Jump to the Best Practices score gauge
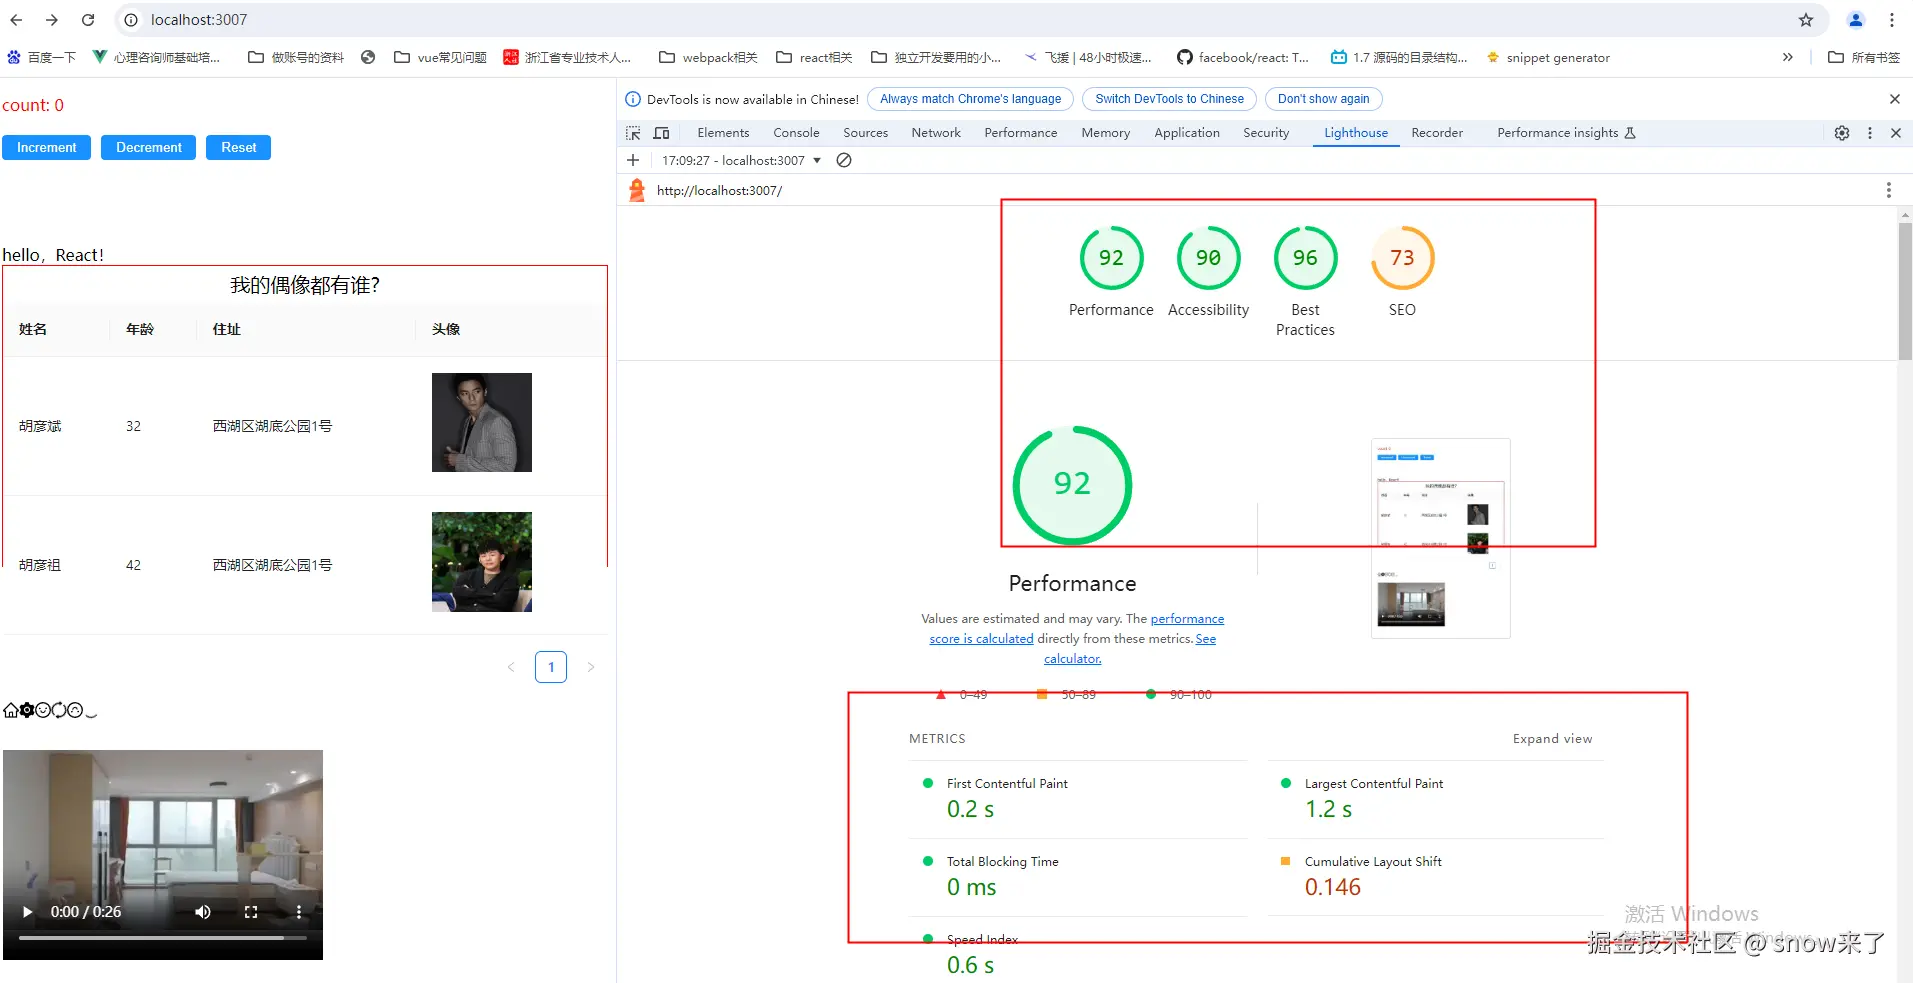Screen dimensions: 1913x983 1305,281
